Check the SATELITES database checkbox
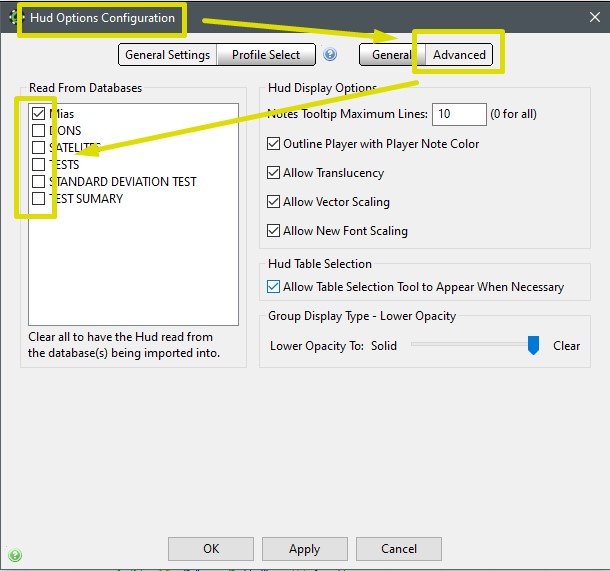The height and width of the screenshot is (571, 610). (x=38, y=148)
